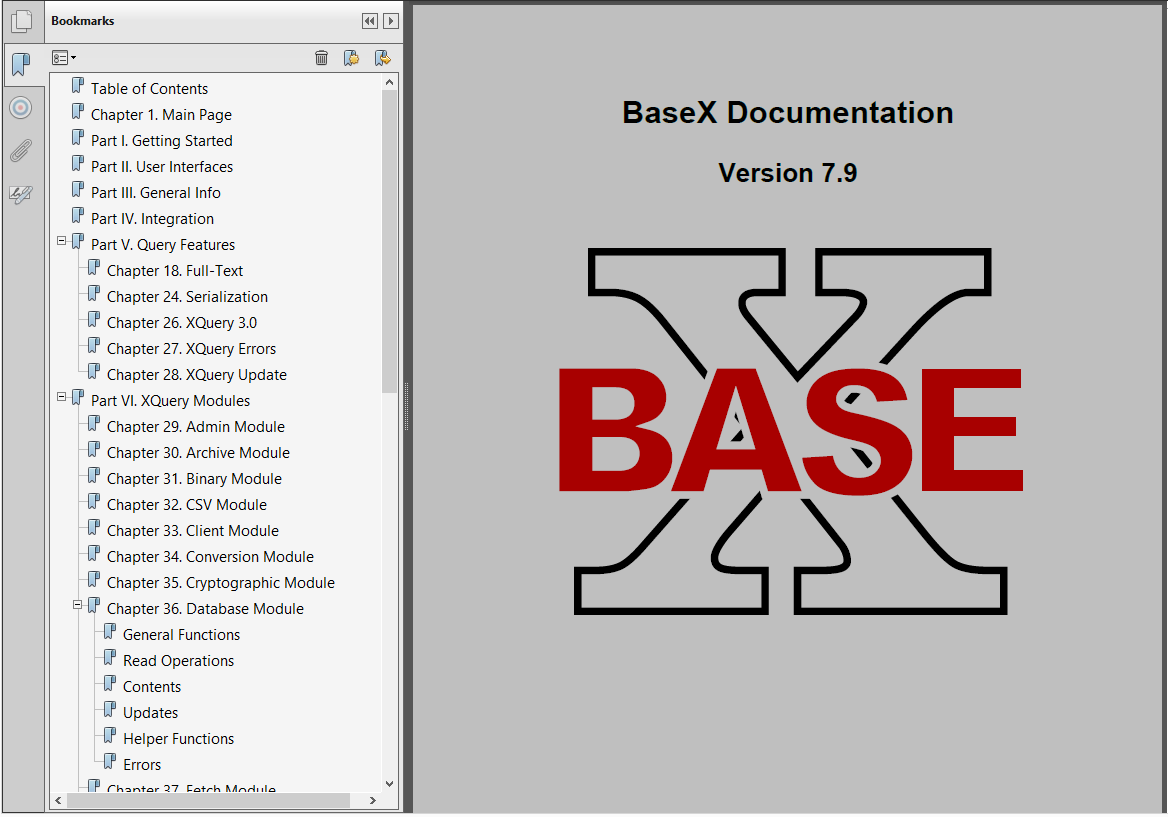
Task: Click the horizontal scrollbar thumb in bookmarks
Action: [209, 801]
